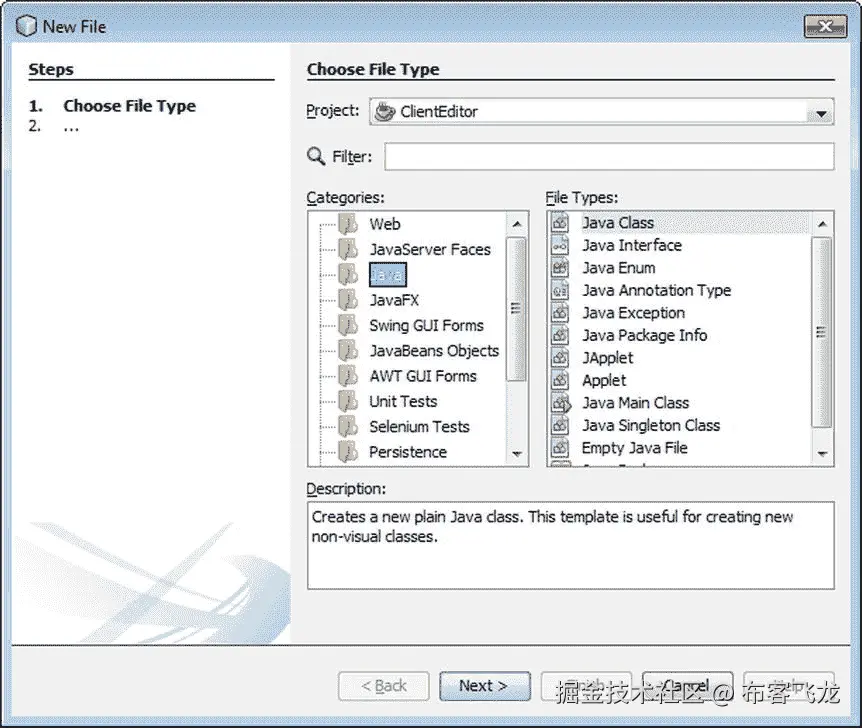Select the Java Class file type icon

pos(561,222)
